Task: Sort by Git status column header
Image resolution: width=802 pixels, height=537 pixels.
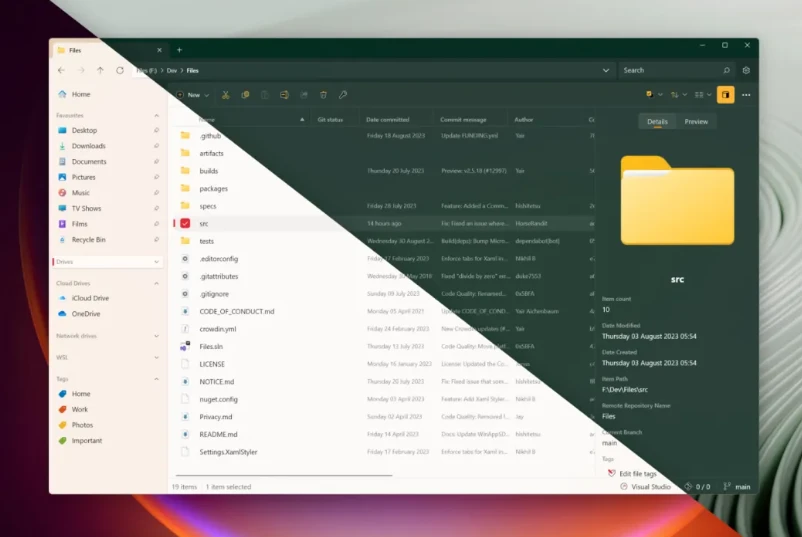Action: point(330,120)
